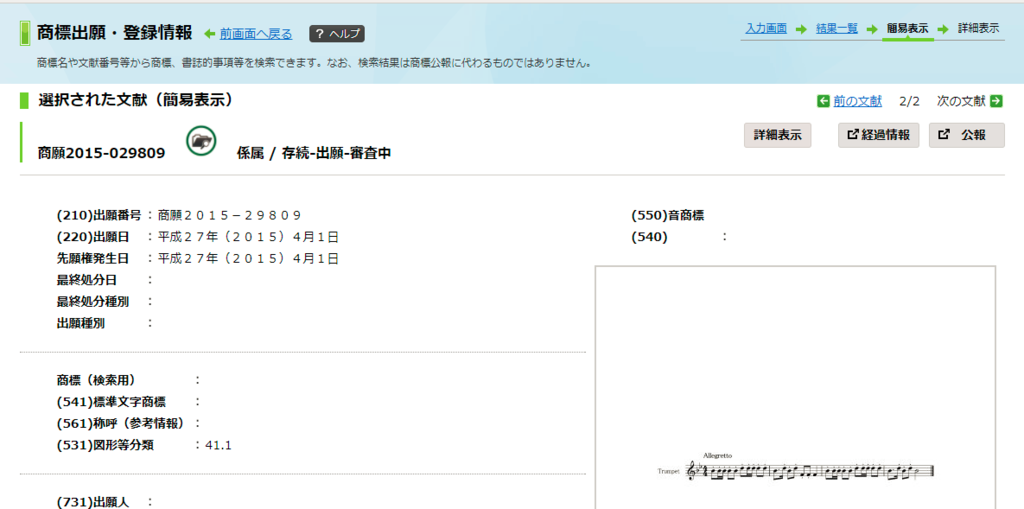
Task: Click 次の文献 next document text
Action: point(961,101)
